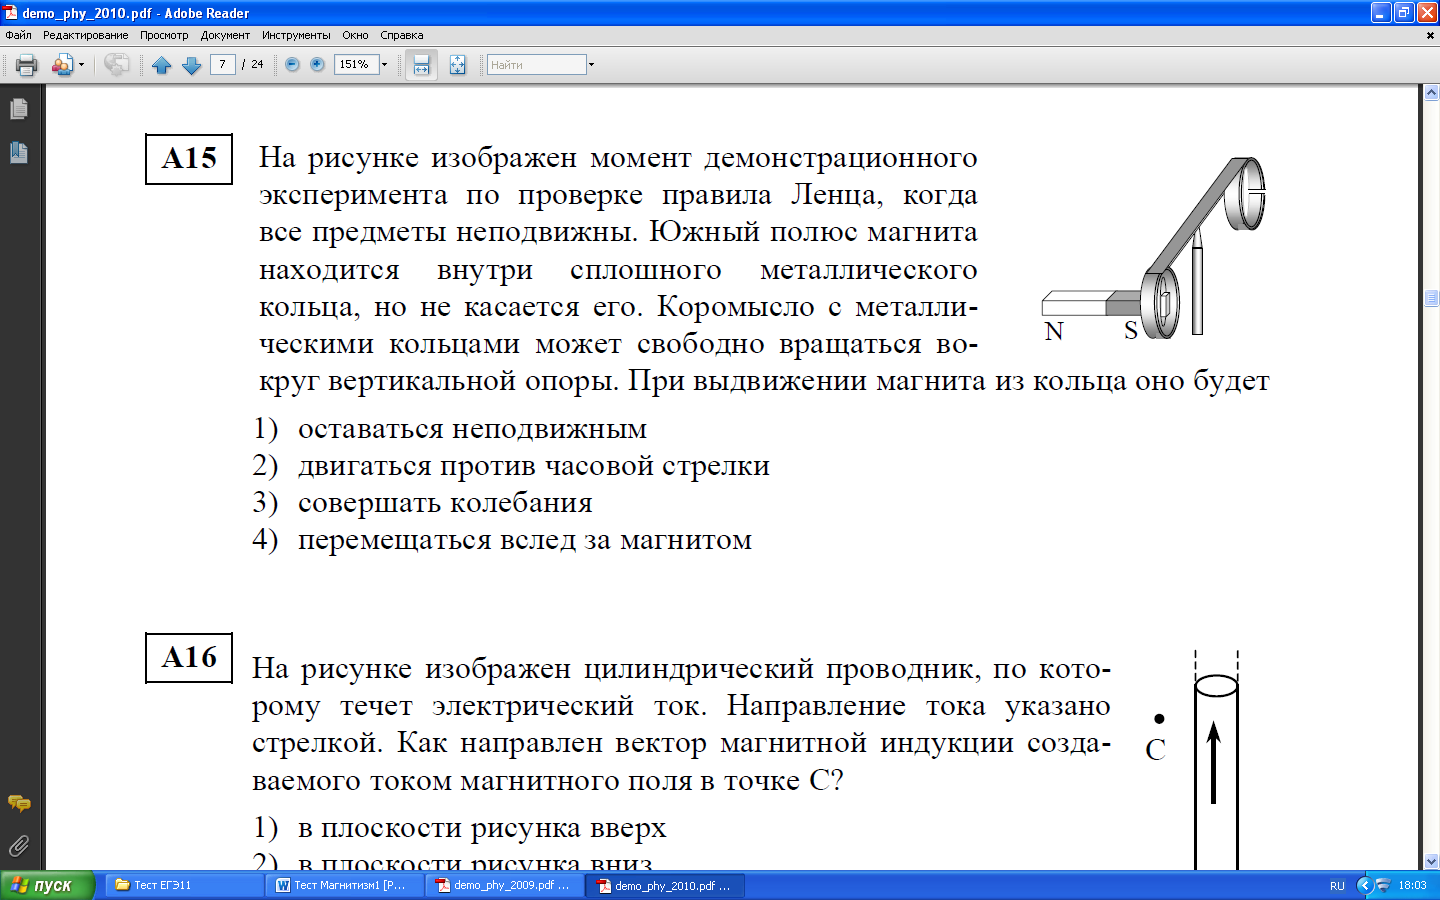
Task: Print the document with the printer icon
Action: click(27, 65)
